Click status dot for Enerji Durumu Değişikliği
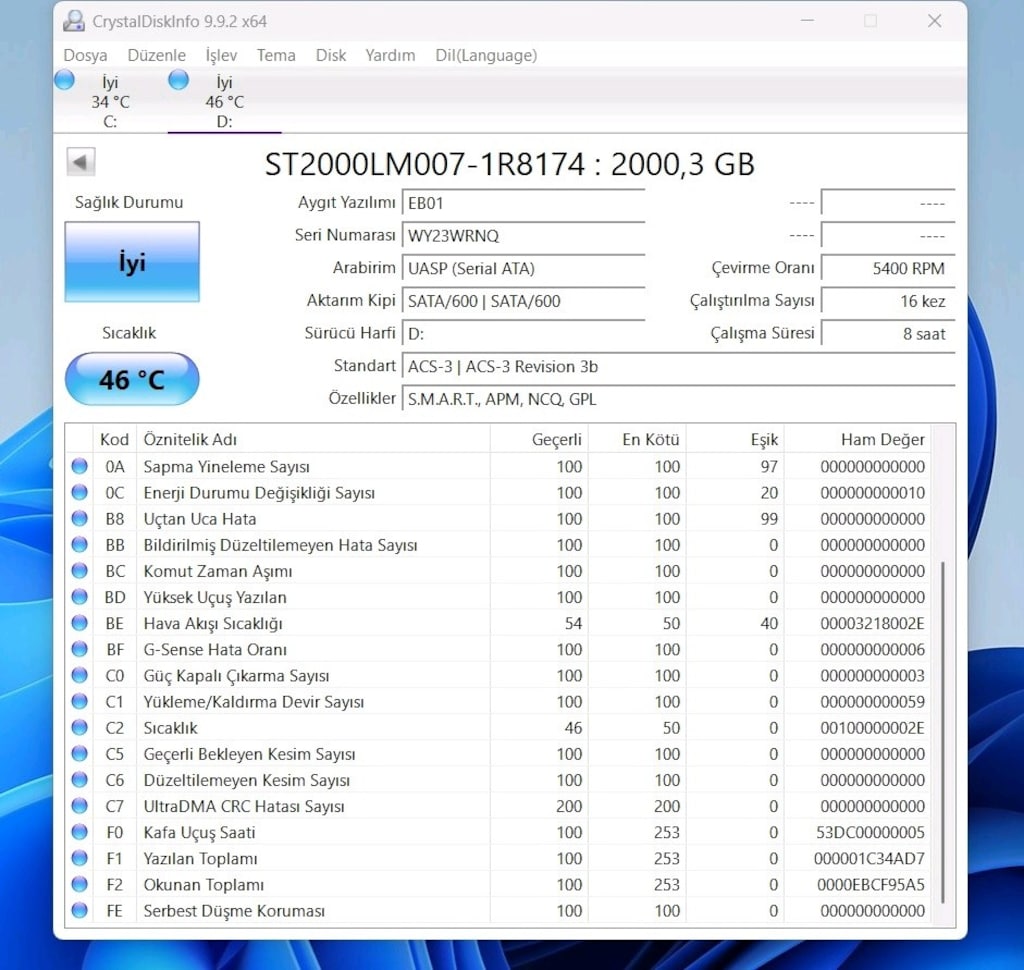The image size is (1024, 970). 80,492
